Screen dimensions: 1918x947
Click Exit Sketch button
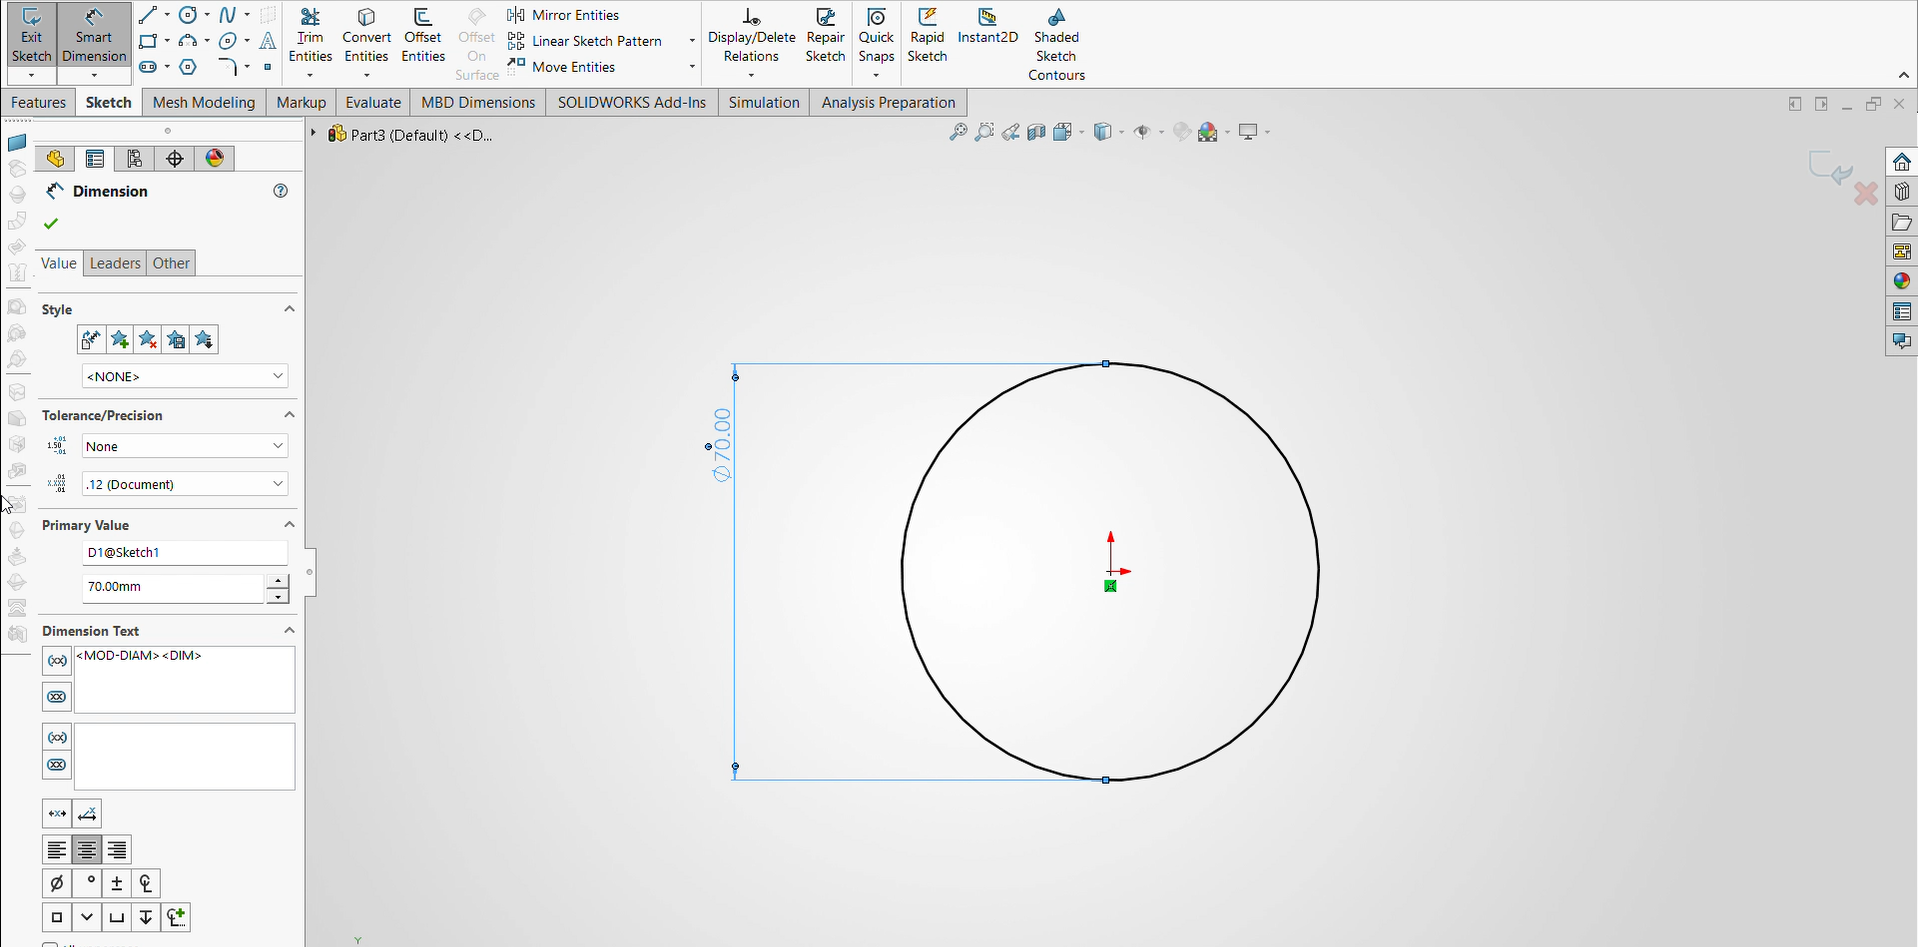[x=31, y=37]
